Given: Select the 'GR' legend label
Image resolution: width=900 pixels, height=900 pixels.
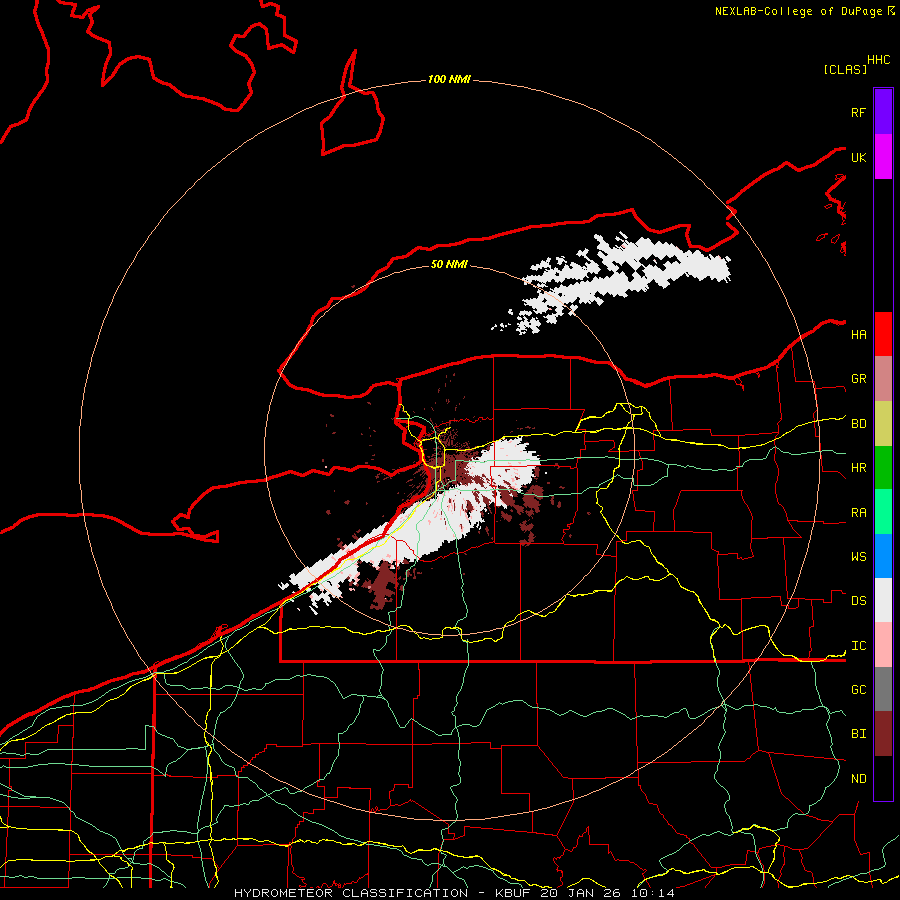Looking at the screenshot, I should [x=858, y=379].
